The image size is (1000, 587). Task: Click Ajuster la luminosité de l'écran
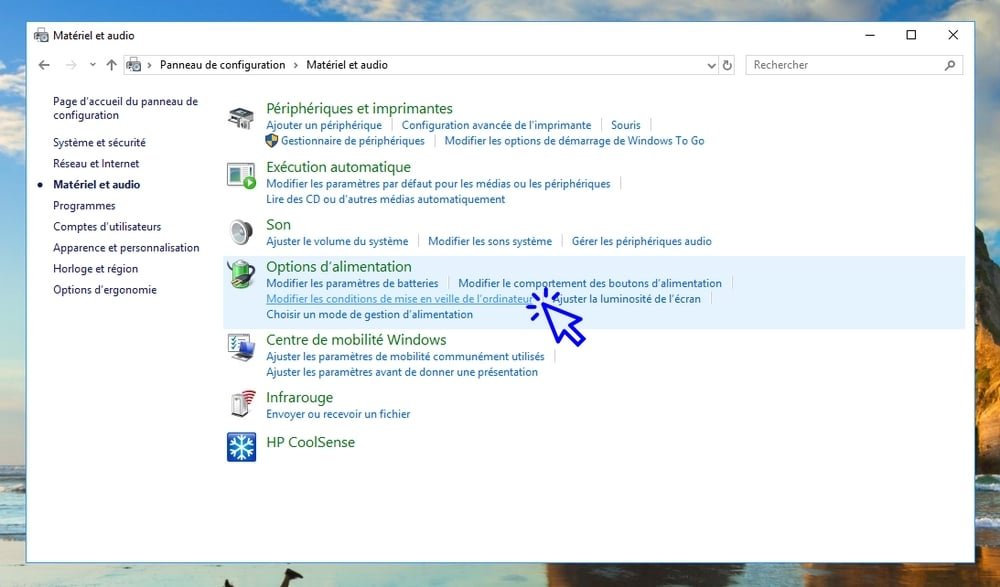pos(626,299)
